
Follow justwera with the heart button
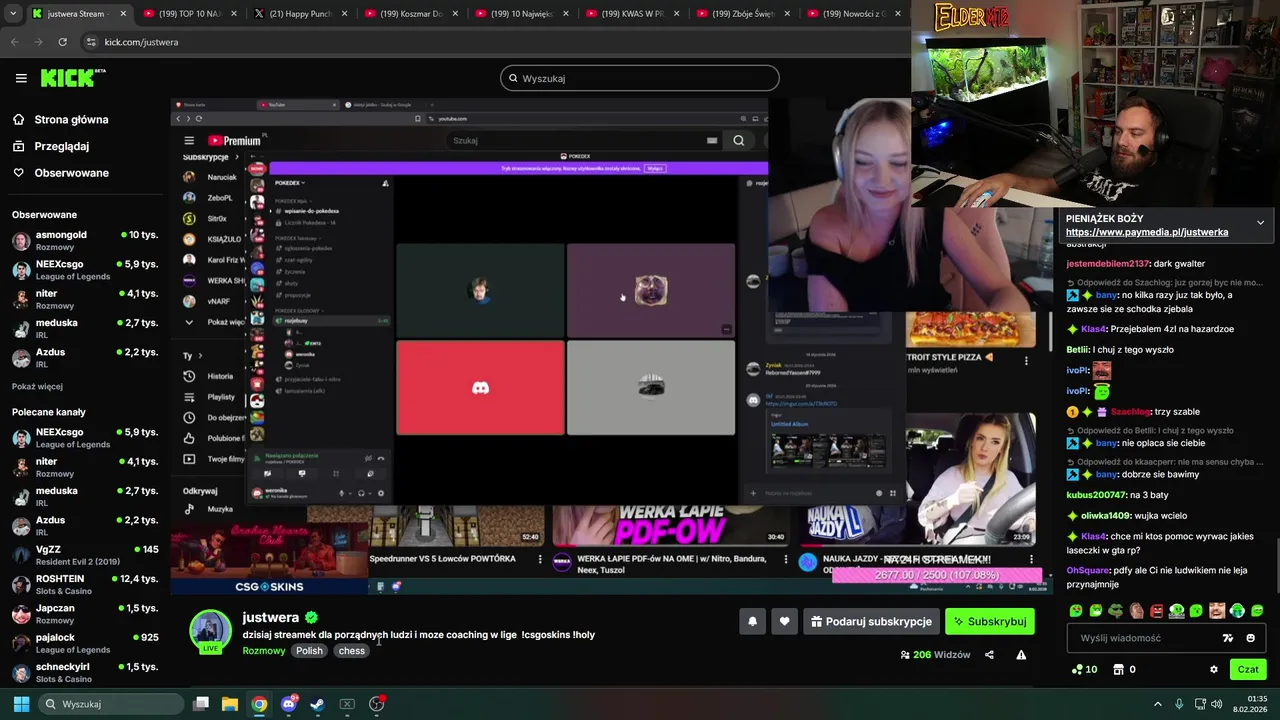coord(784,621)
